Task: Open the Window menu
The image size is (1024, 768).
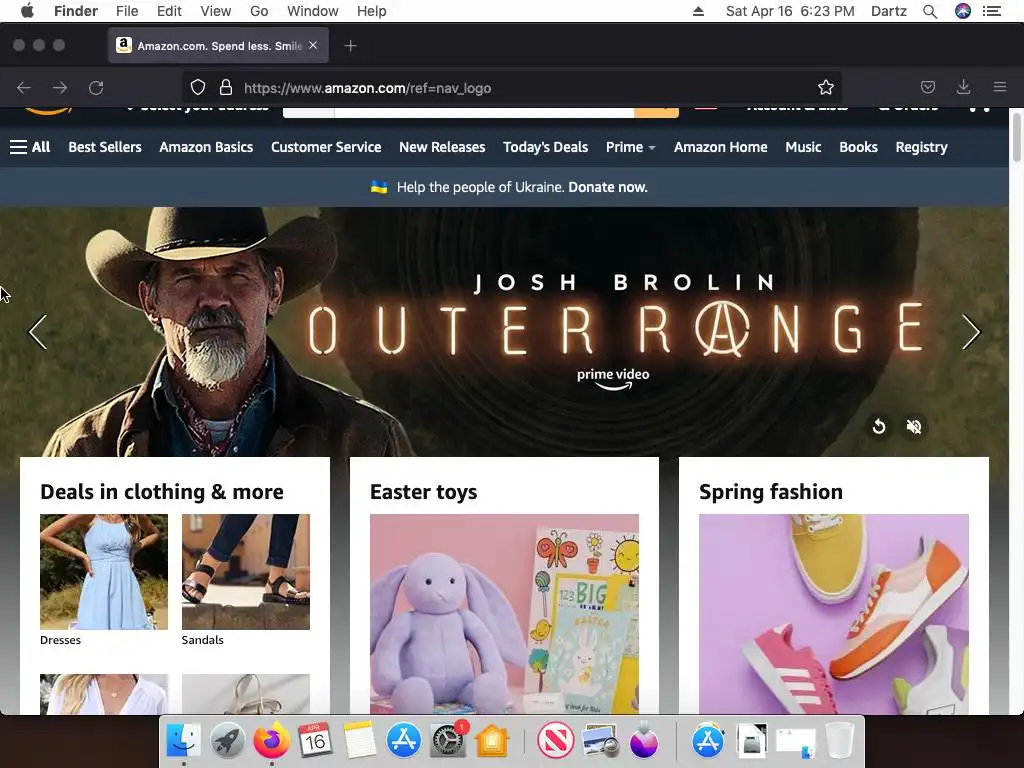Action: click(x=313, y=11)
